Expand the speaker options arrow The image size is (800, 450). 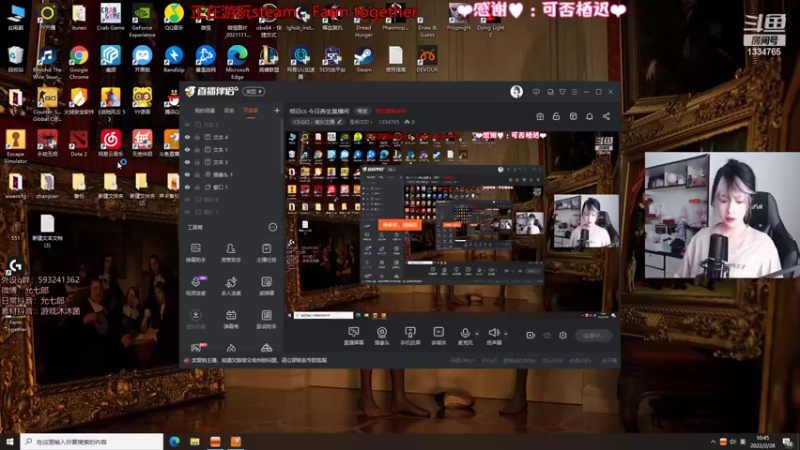pyautogui.click(x=506, y=334)
